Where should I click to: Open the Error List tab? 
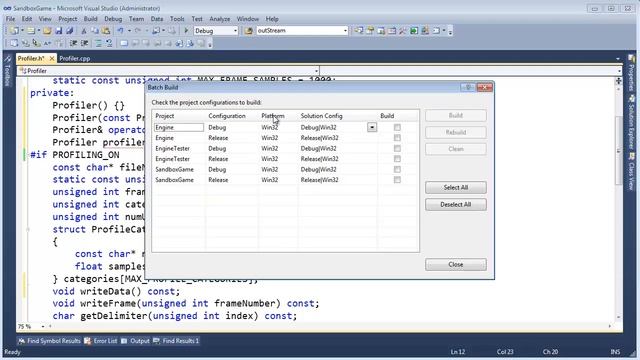101,341
